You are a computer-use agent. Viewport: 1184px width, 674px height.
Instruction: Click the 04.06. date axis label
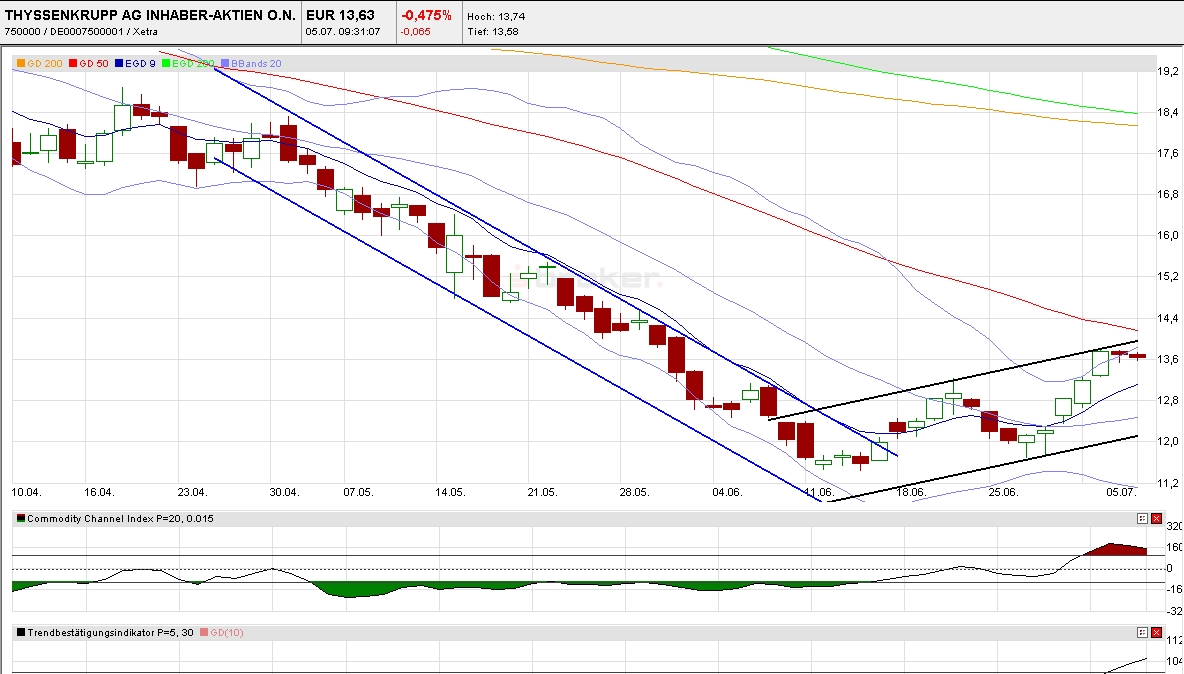727,492
